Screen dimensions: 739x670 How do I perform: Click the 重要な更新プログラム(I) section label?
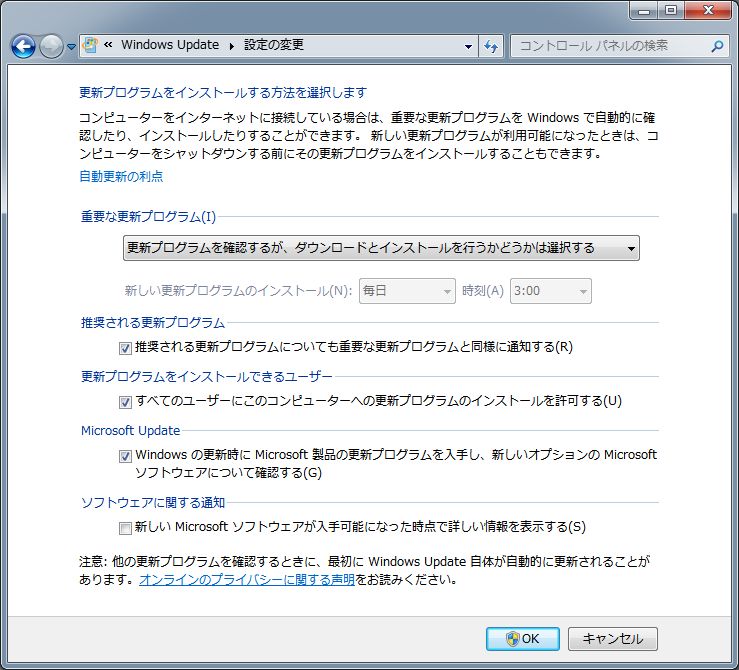click(x=148, y=217)
